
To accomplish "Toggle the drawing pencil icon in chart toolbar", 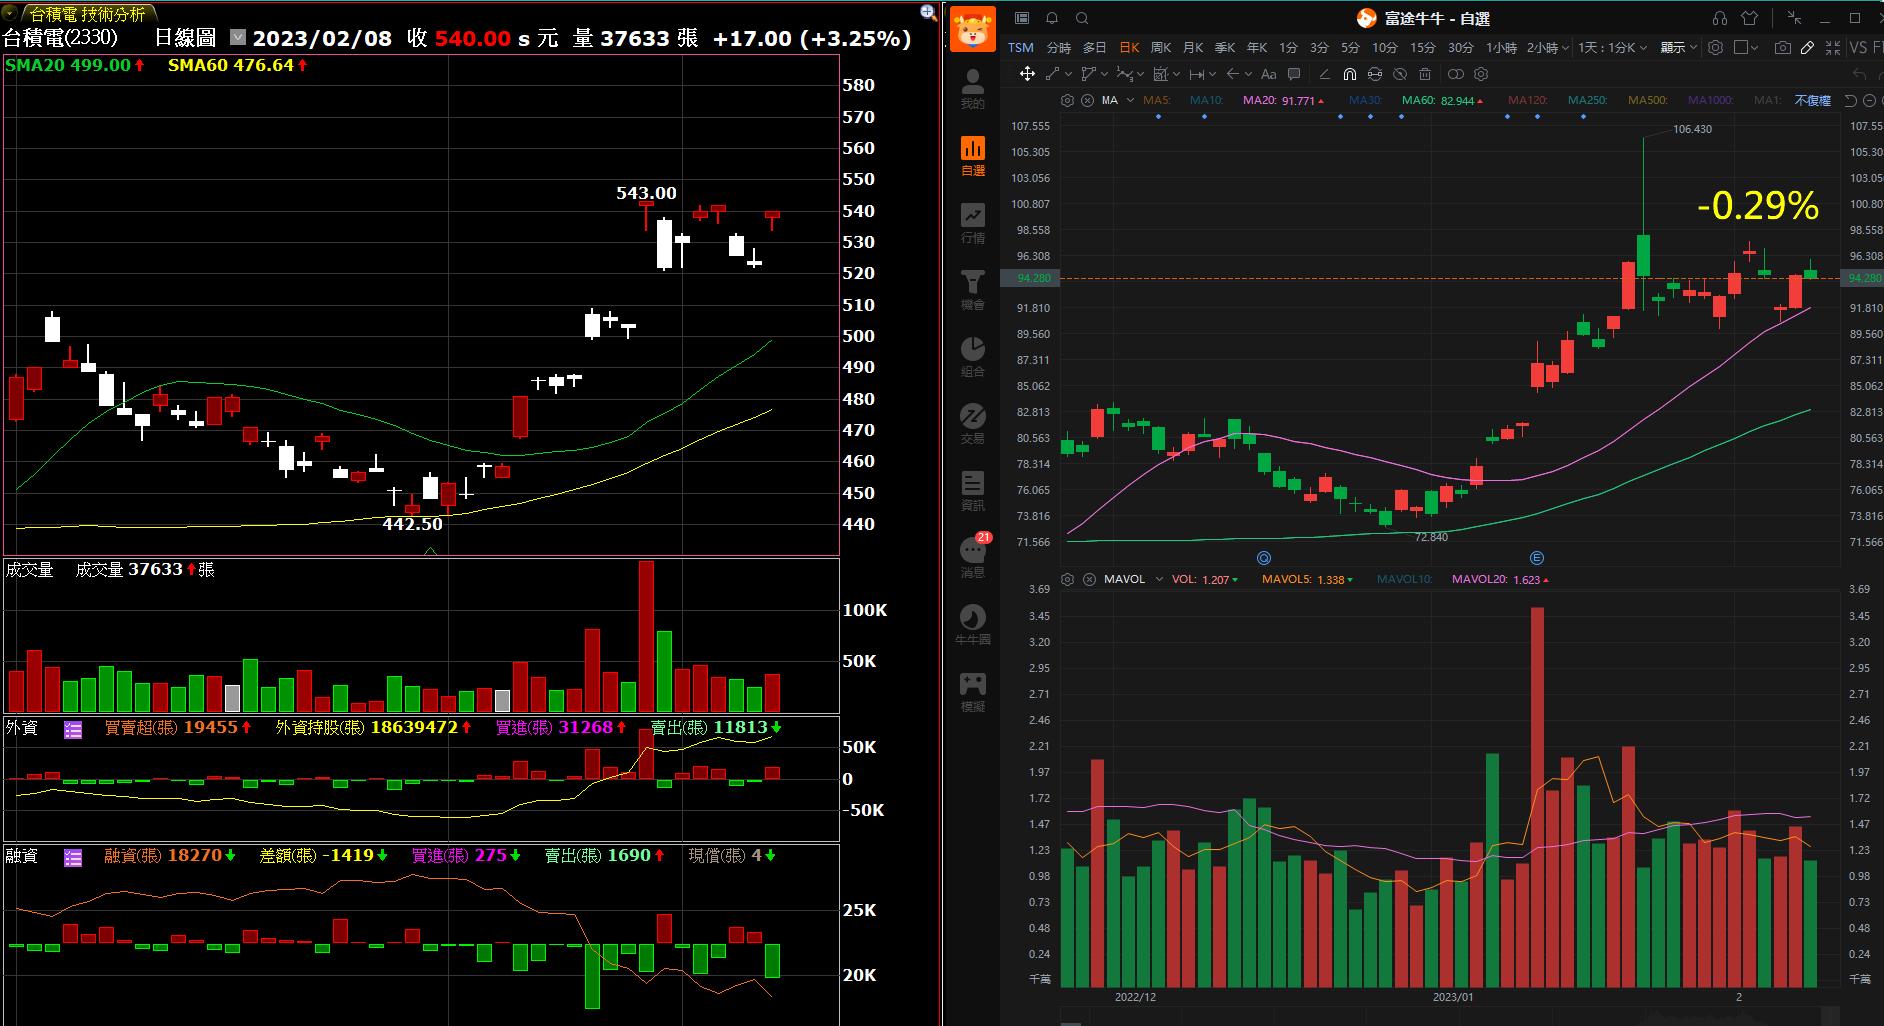I will click(1807, 47).
